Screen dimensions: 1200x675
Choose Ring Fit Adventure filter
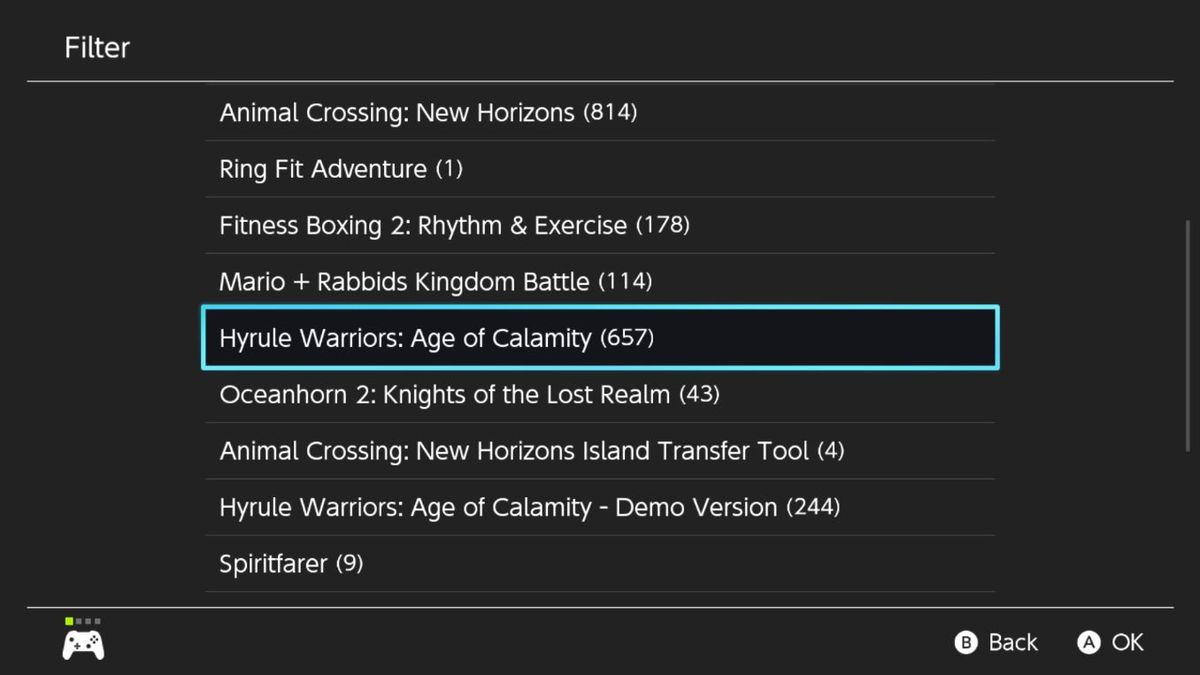coord(341,169)
